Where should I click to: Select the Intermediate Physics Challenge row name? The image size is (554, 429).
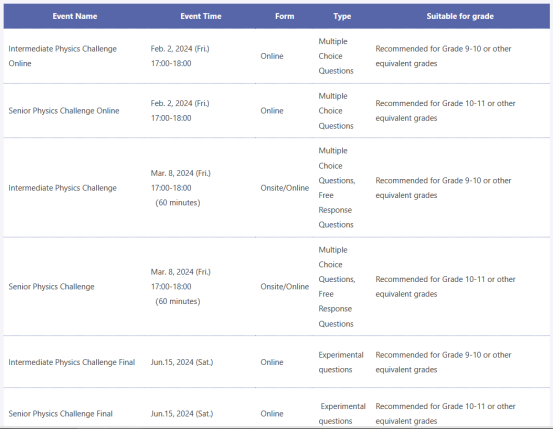pyautogui.click(x=63, y=188)
